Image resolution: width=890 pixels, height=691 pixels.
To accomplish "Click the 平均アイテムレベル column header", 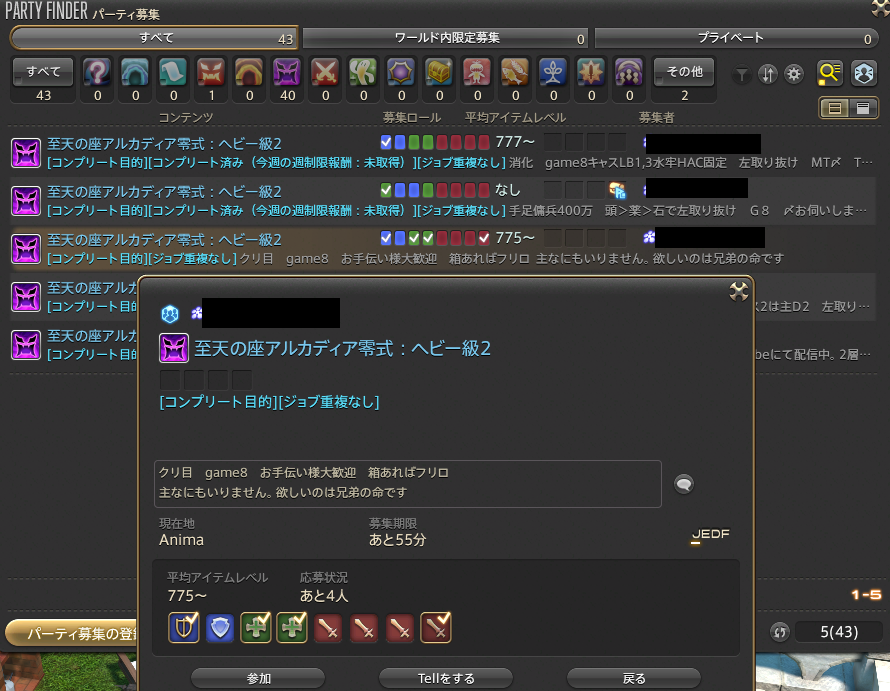I will click(x=515, y=118).
